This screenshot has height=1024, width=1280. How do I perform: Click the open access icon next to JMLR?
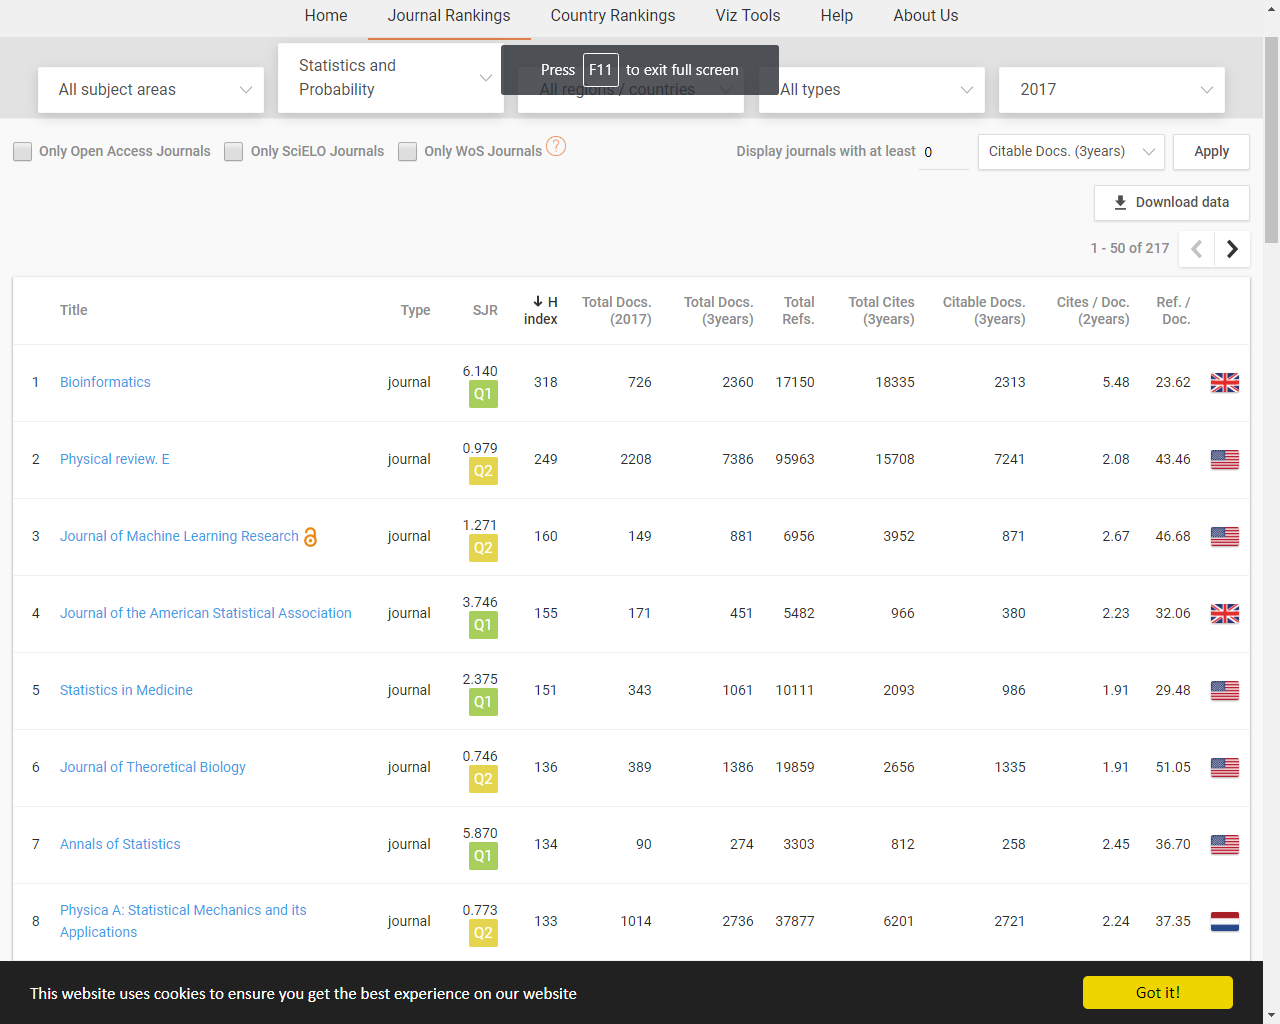[x=310, y=537]
